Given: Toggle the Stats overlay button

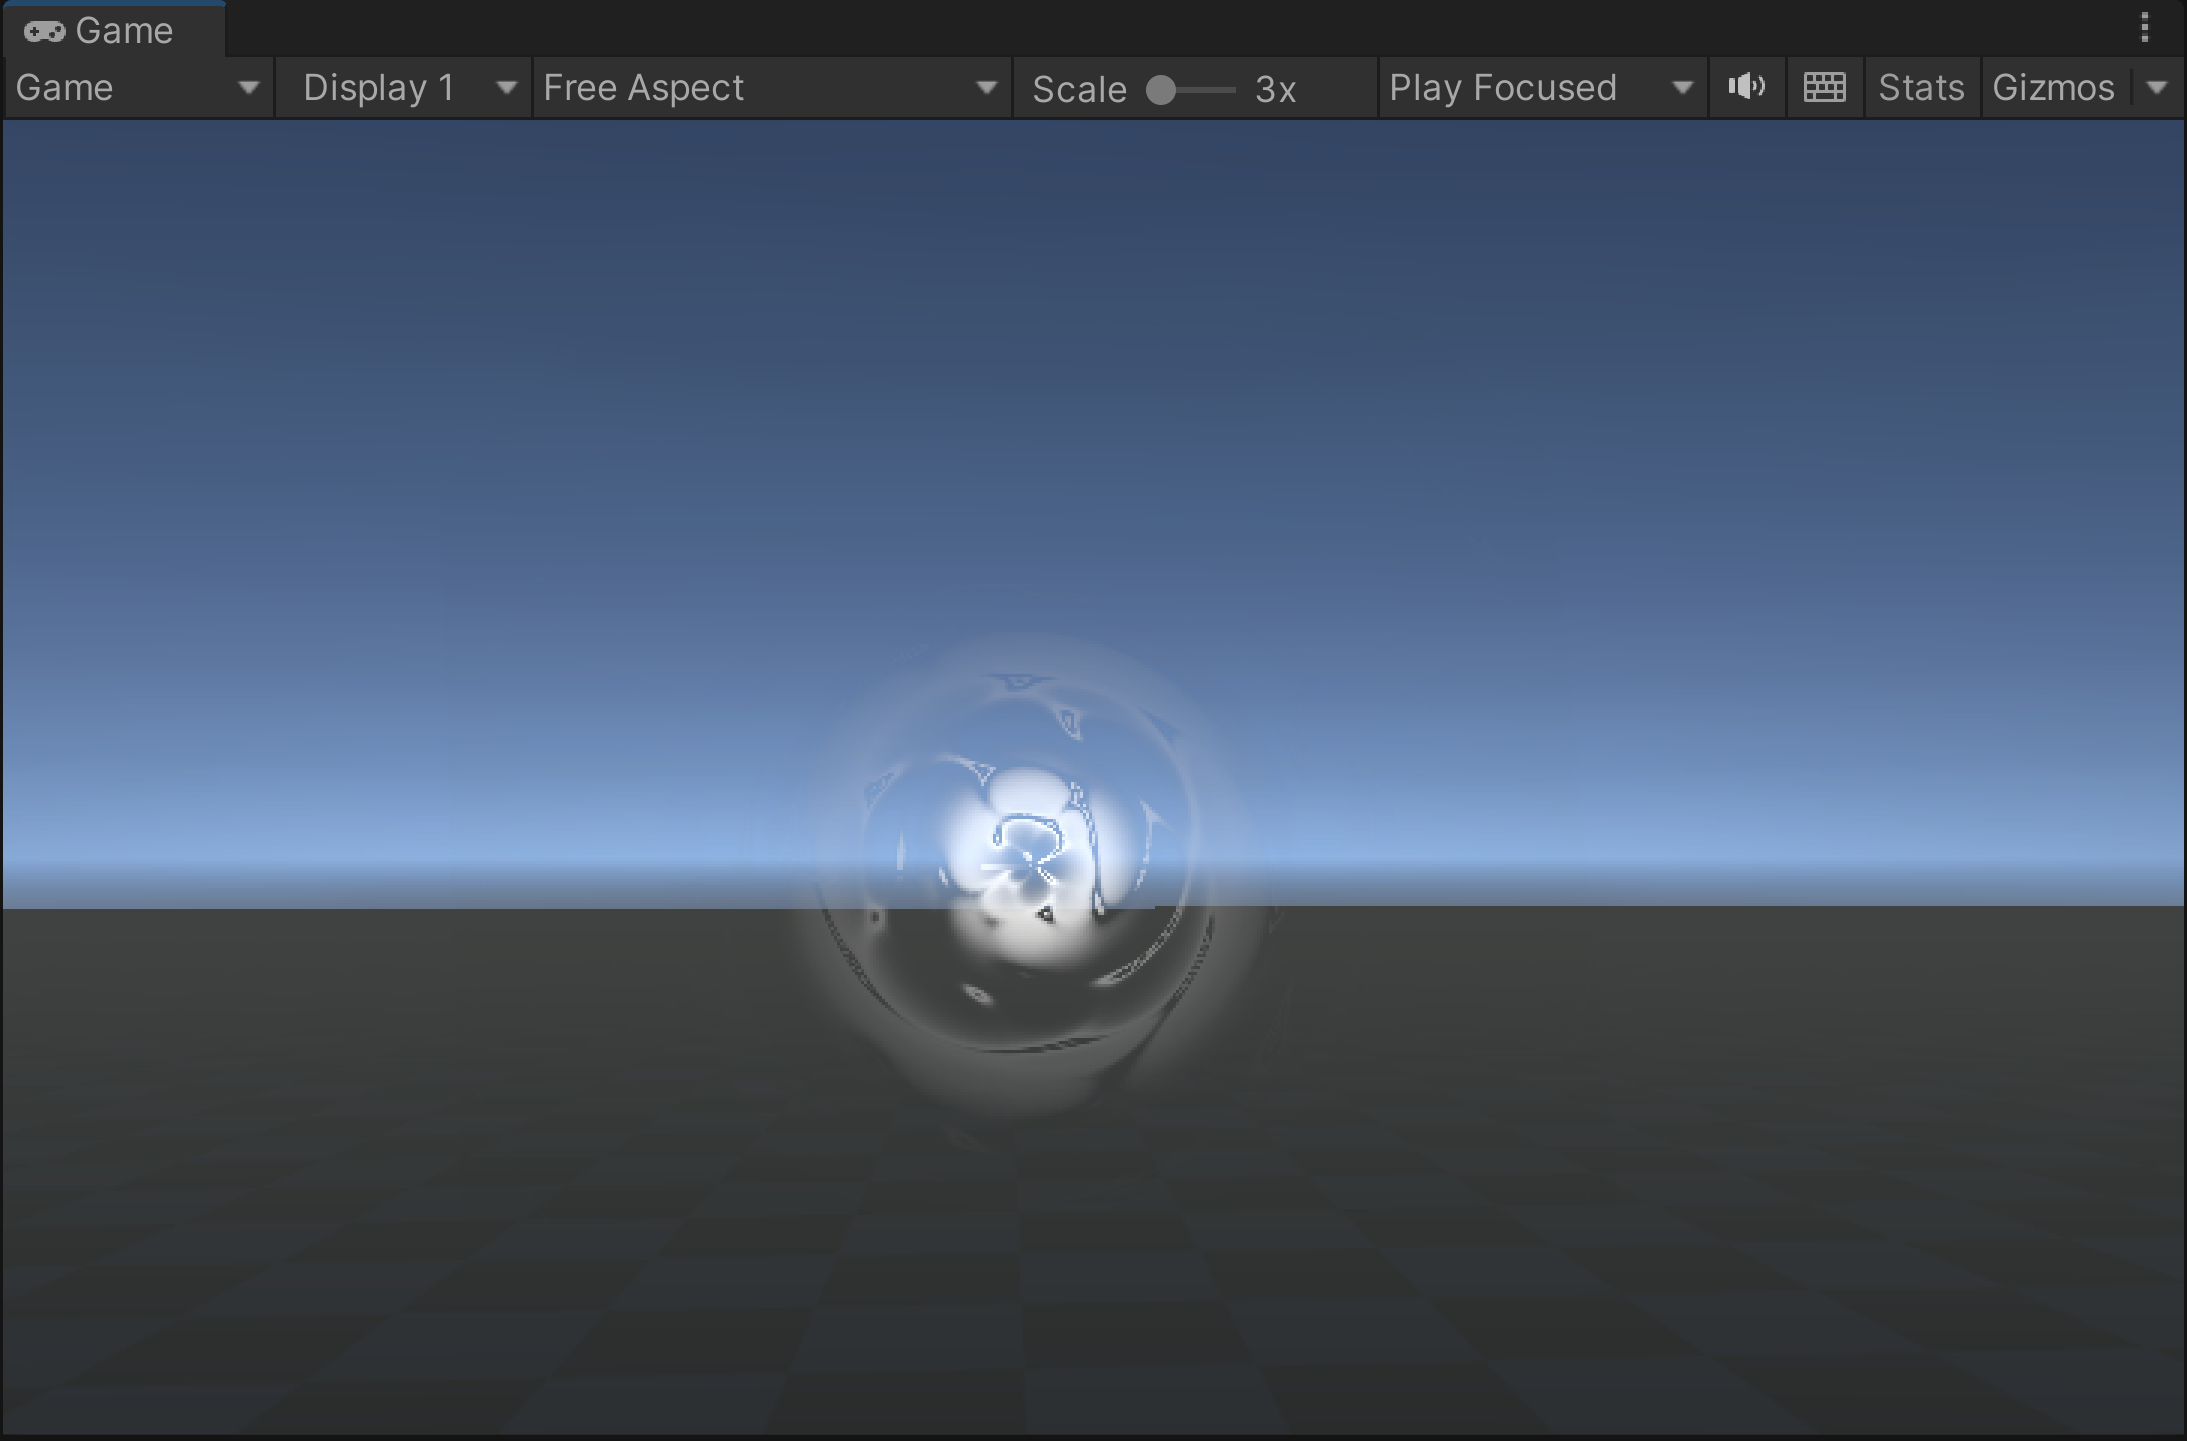Looking at the screenshot, I should tap(1922, 88).
